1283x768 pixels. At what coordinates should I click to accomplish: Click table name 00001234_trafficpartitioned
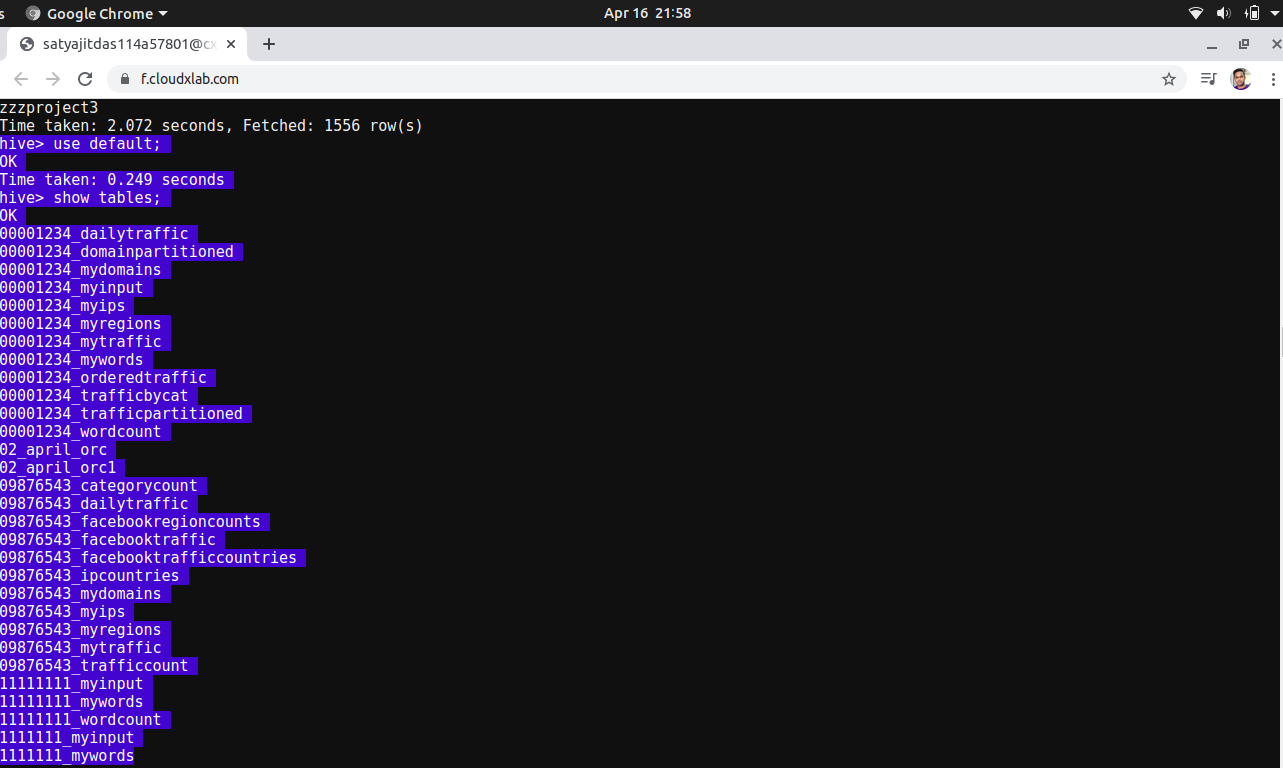click(x=121, y=414)
